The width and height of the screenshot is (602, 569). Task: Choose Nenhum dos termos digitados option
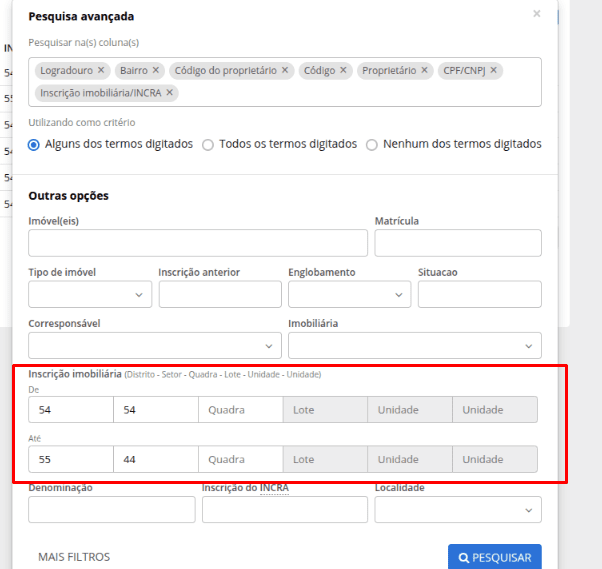(372, 145)
